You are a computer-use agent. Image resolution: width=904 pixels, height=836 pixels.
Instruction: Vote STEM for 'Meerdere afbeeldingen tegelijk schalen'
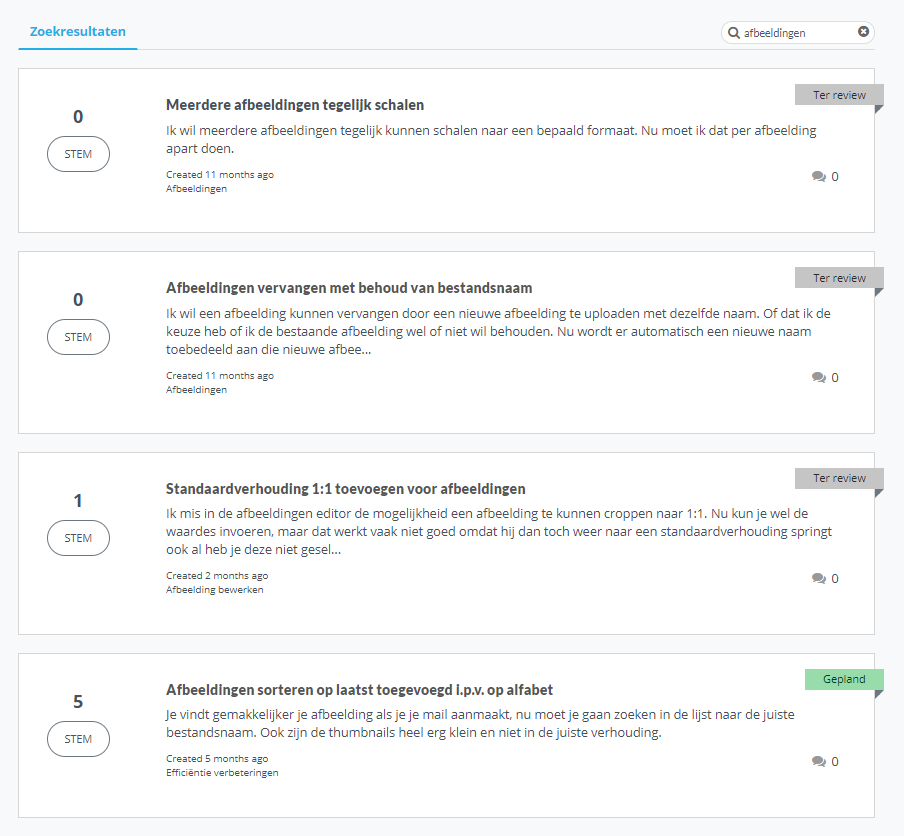click(x=78, y=154)
